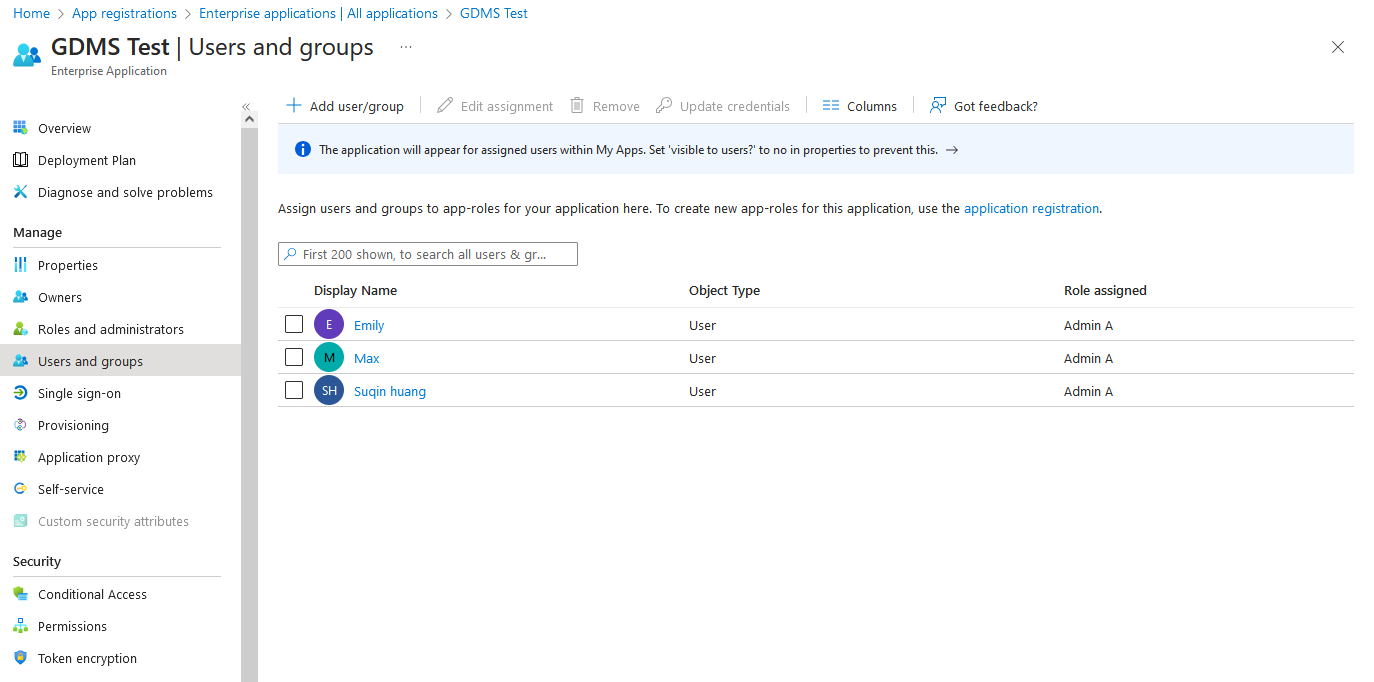Viewport: 1374px width, 682px height.
Task: Click the blue info icon in the banner
Action: point(303,149)
